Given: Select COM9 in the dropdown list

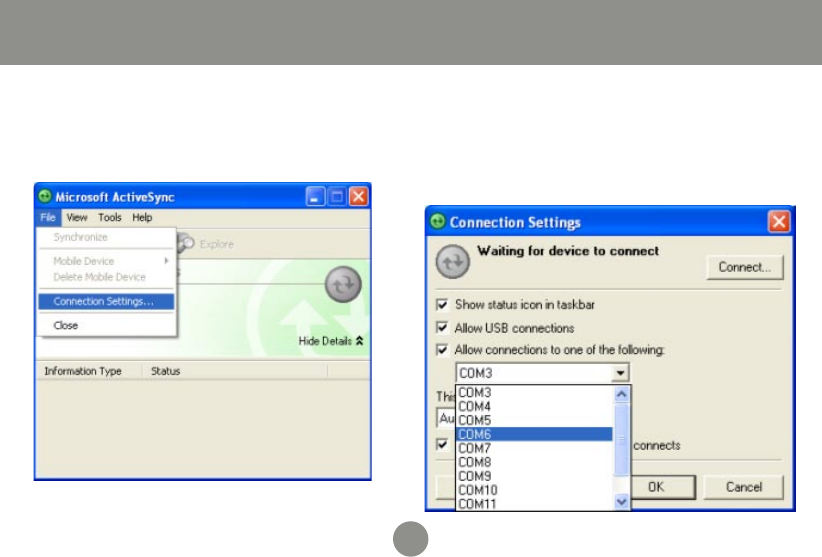Looking at the screenshot, I should tap(534, 476).
